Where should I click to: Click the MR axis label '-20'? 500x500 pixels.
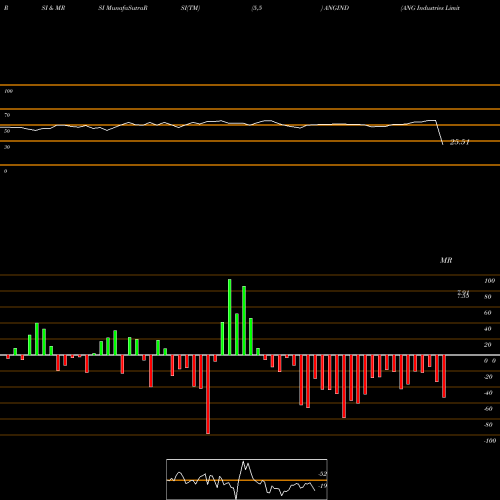tap(488, 377)
